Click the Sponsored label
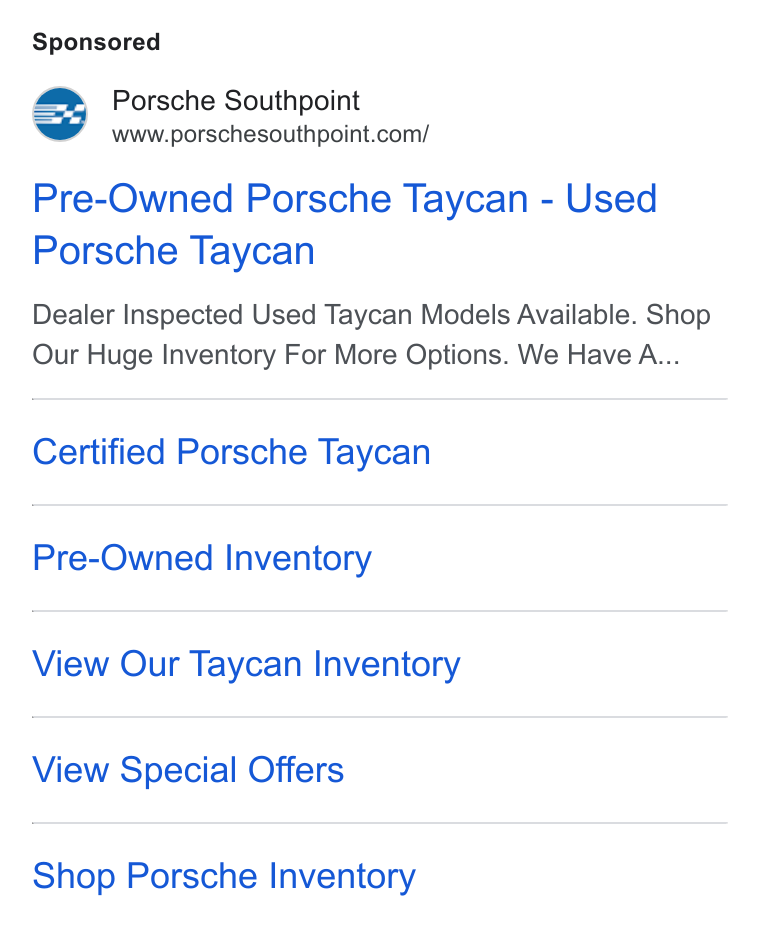Image resolution: width=760 pixels, height=928 pixels. coord(96,42)
